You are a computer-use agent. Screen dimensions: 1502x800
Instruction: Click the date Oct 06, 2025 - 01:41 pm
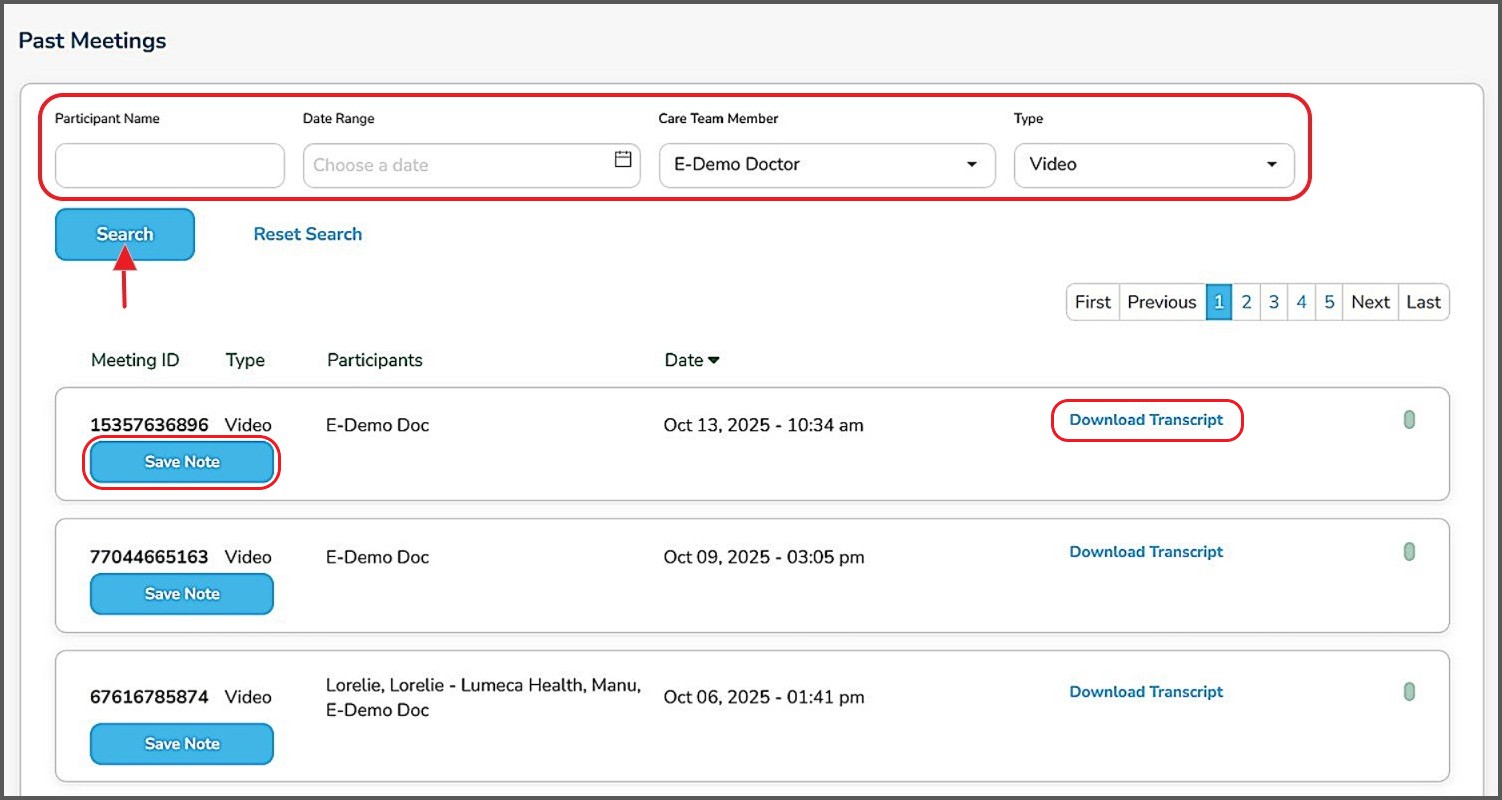764,697
